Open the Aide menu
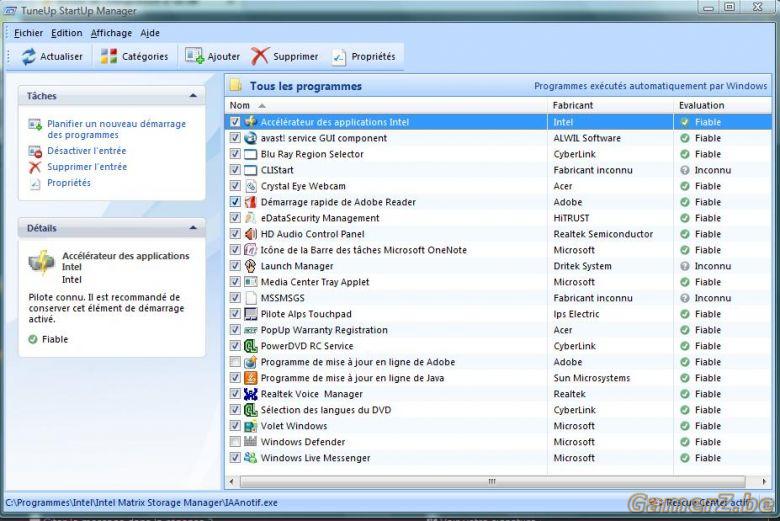This screenshot has width=780, height=521. tap(150, 33)
